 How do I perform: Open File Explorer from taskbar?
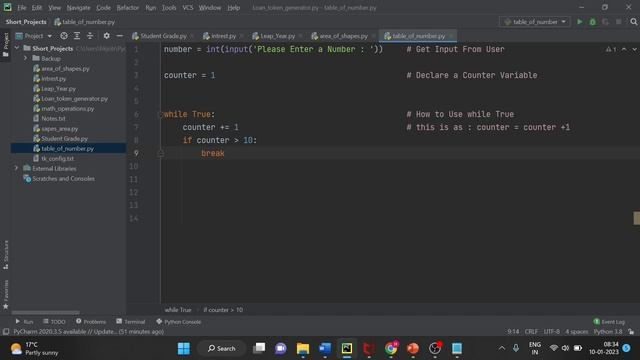(303, 349)
